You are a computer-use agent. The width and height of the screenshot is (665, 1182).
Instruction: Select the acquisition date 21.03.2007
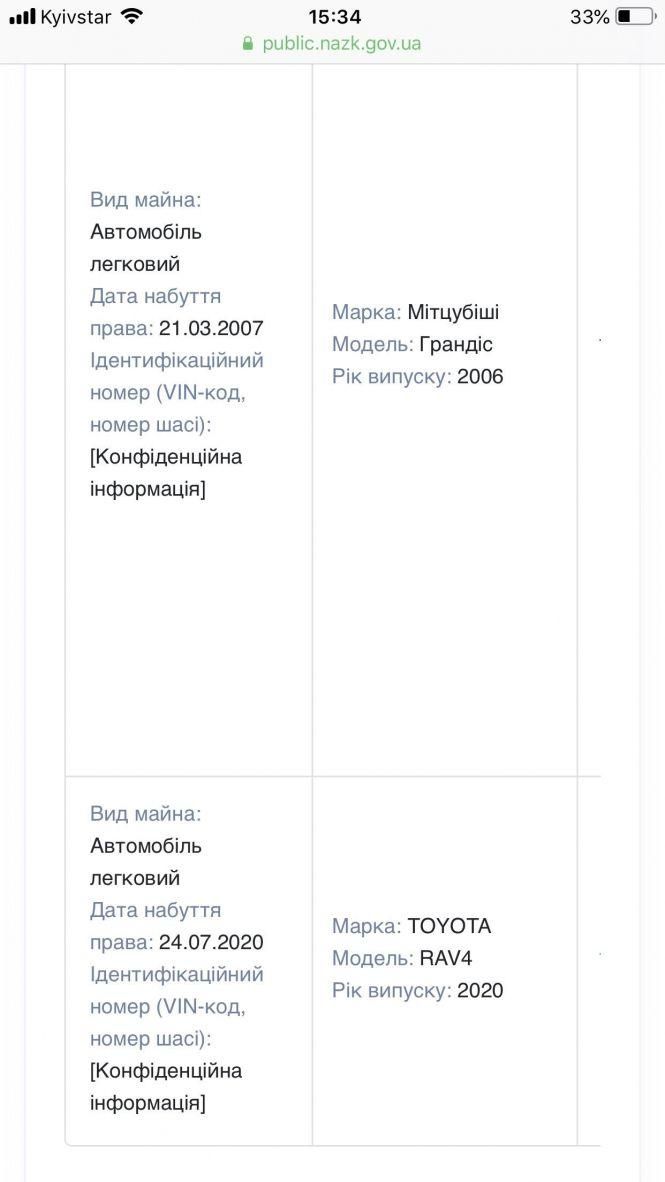point(211,328)
